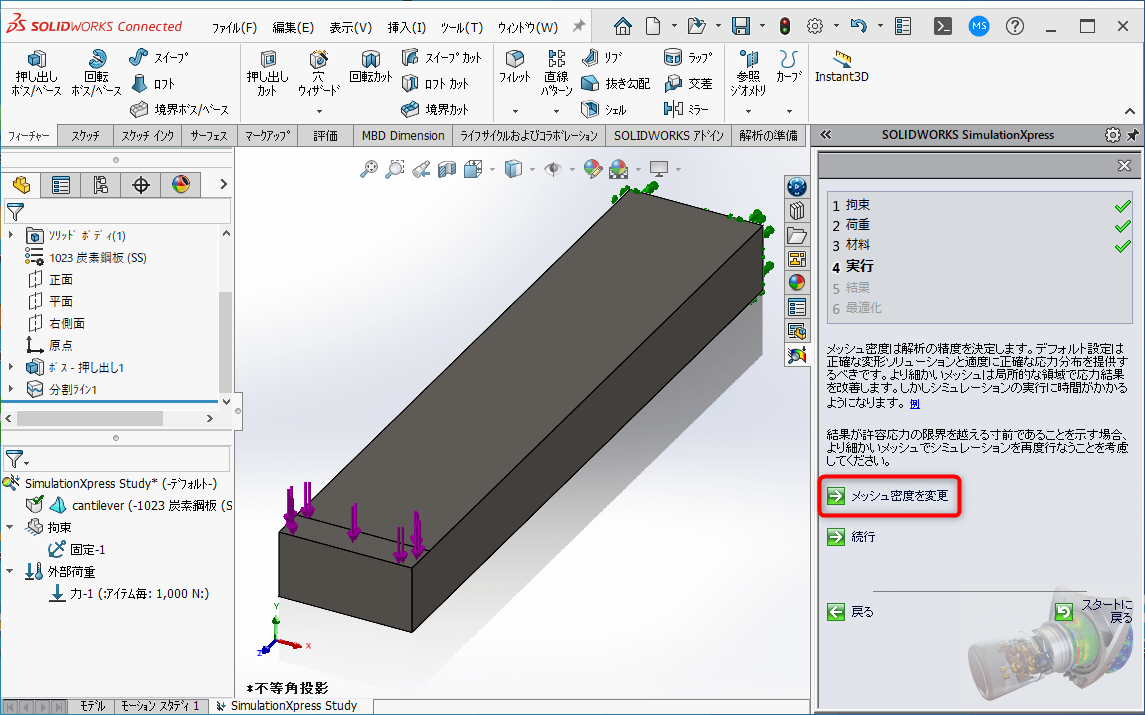Select the ミラー feature icon
1145x715 pixels.
pyautogui.click(x=674, y=108)
